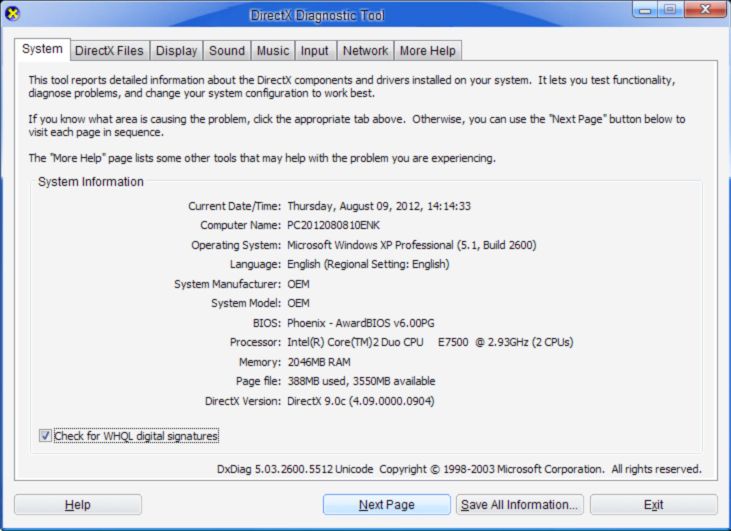Click Save All Information button
The image size is (731, 531).
tap(519, 504)
